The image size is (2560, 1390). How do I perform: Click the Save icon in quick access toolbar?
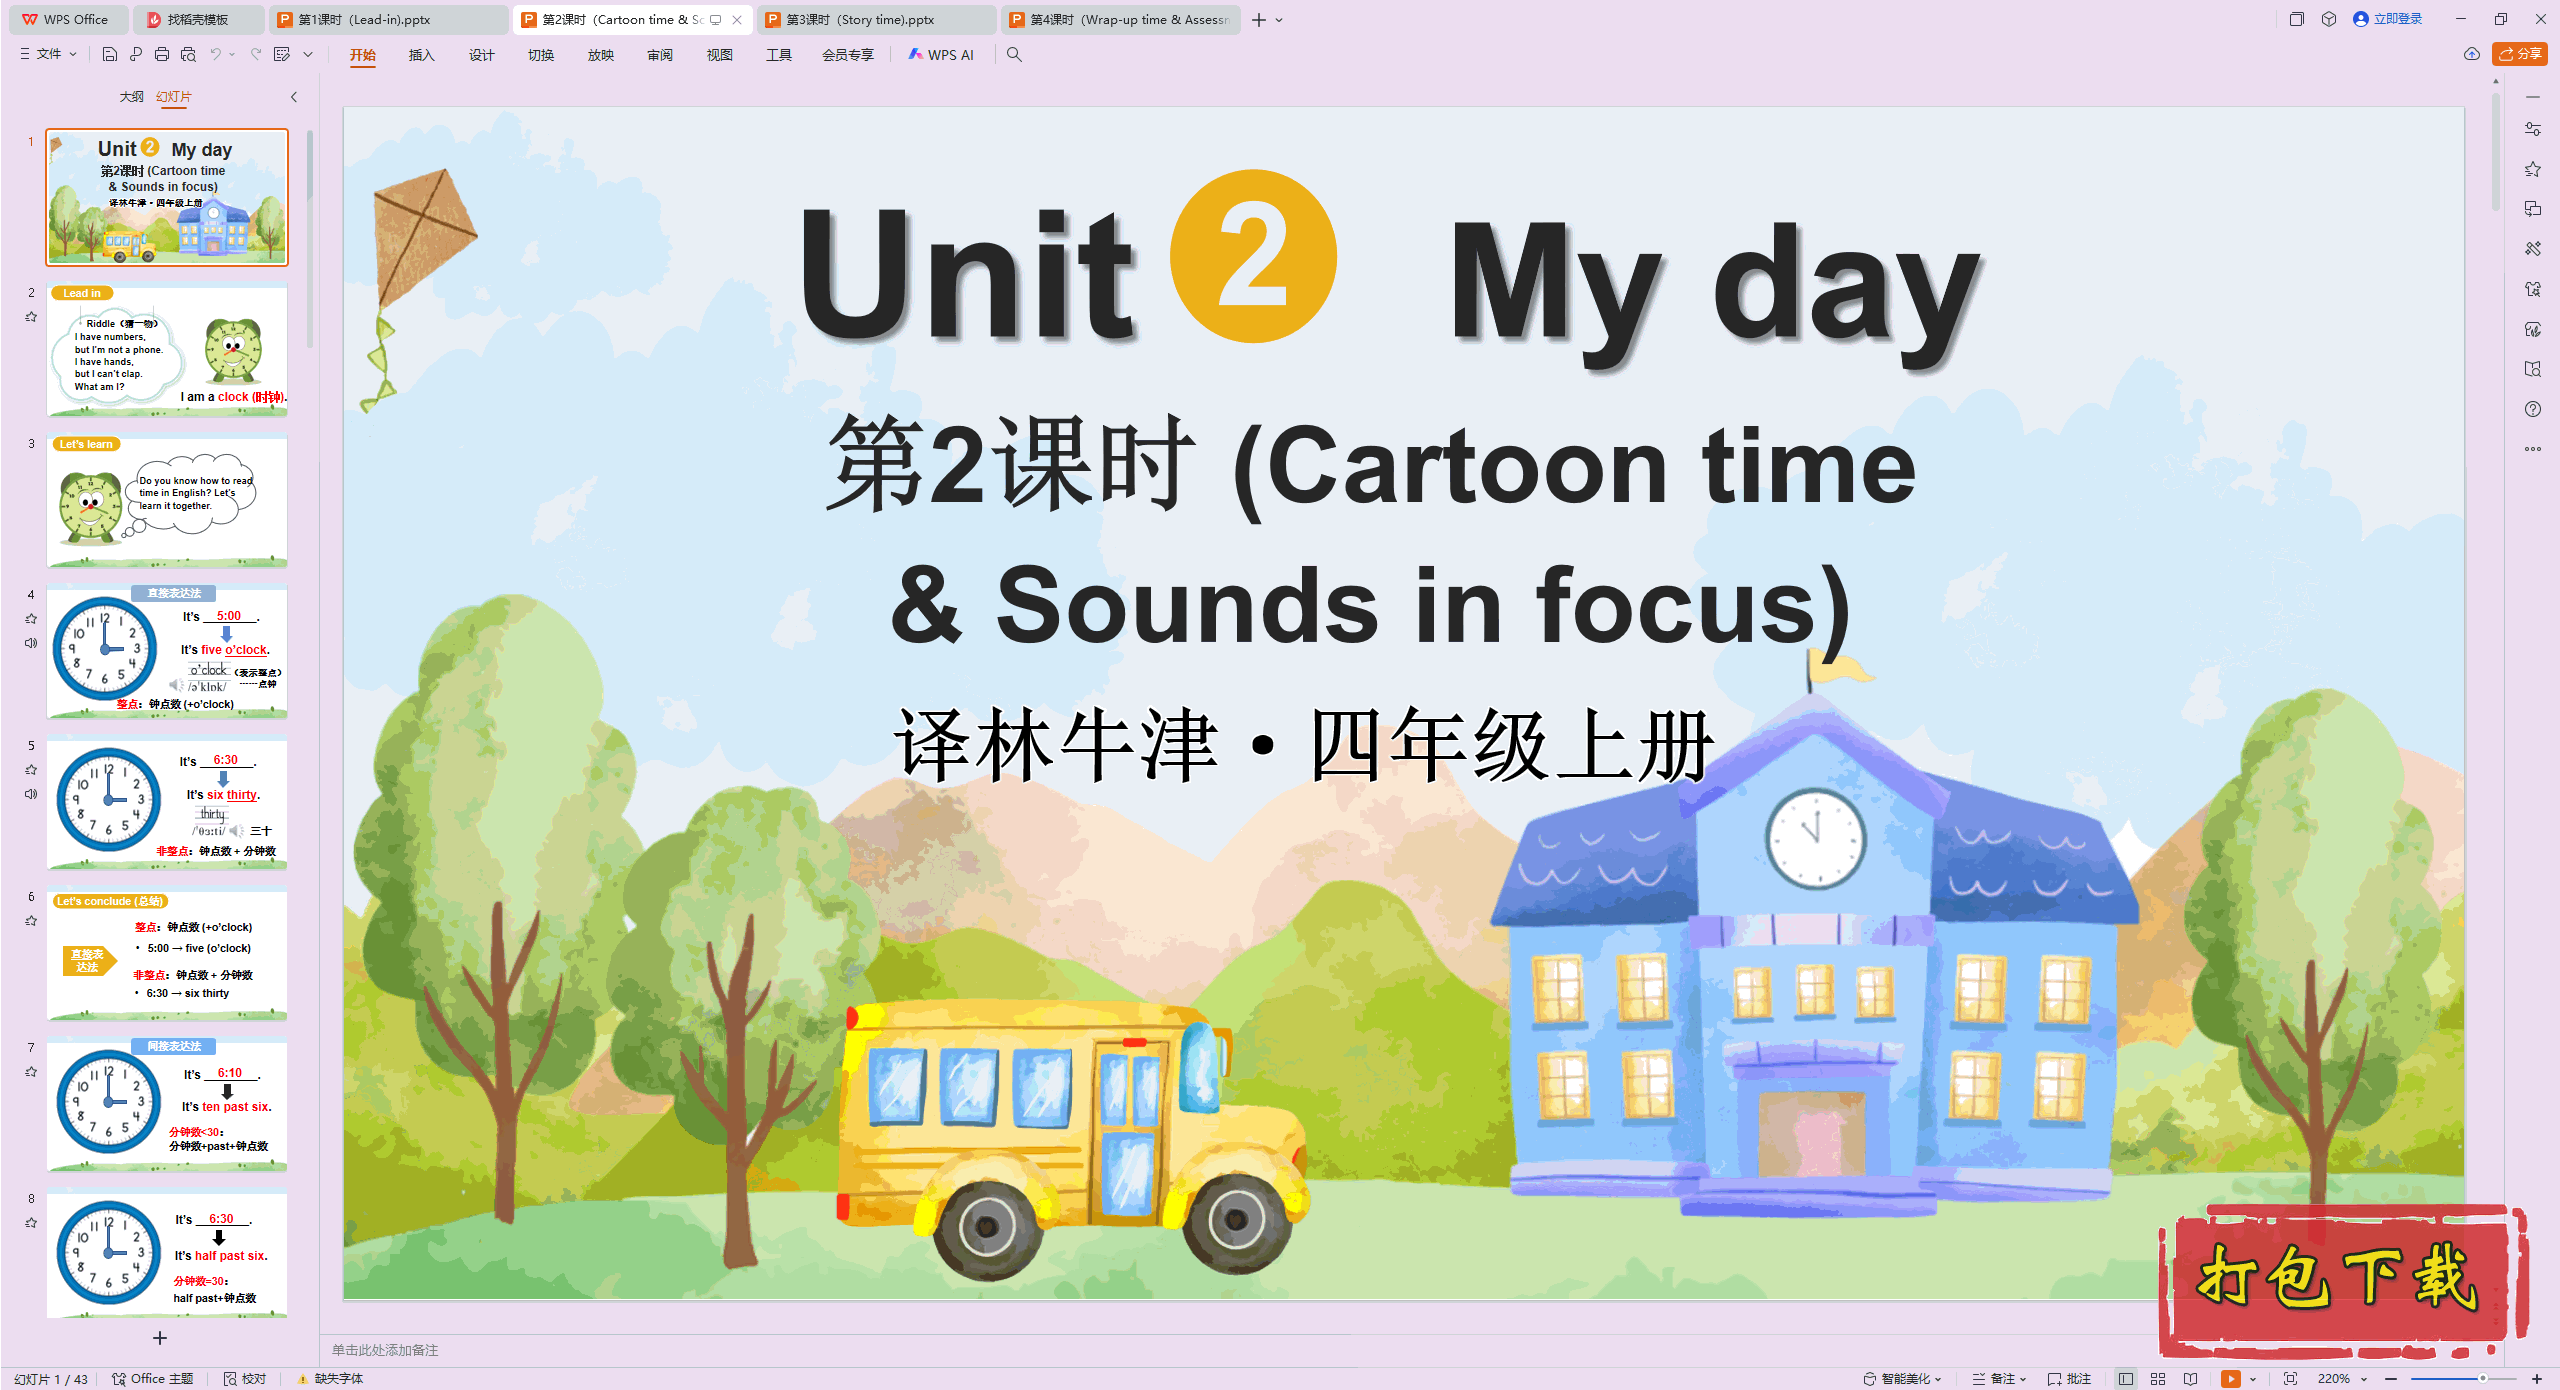coord(110,55)
